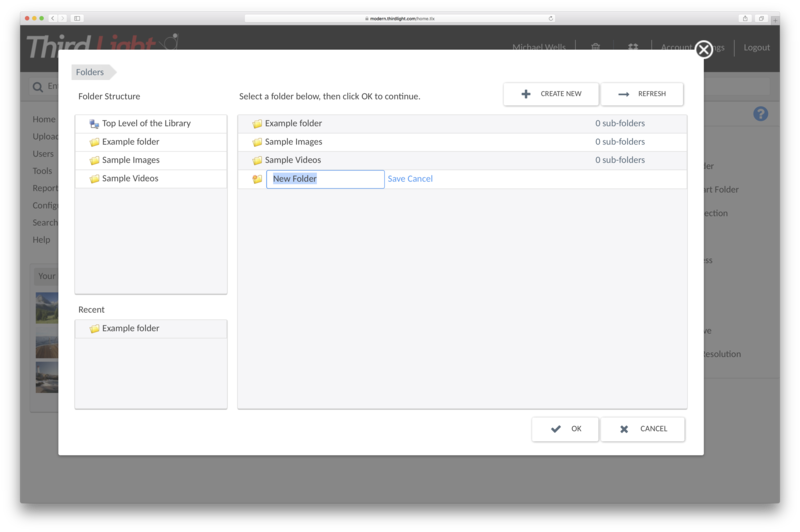Click Michael Wells user name in header
Image resolution: width=800 pixels, height=532 pixels.
(x=539, y=47)
